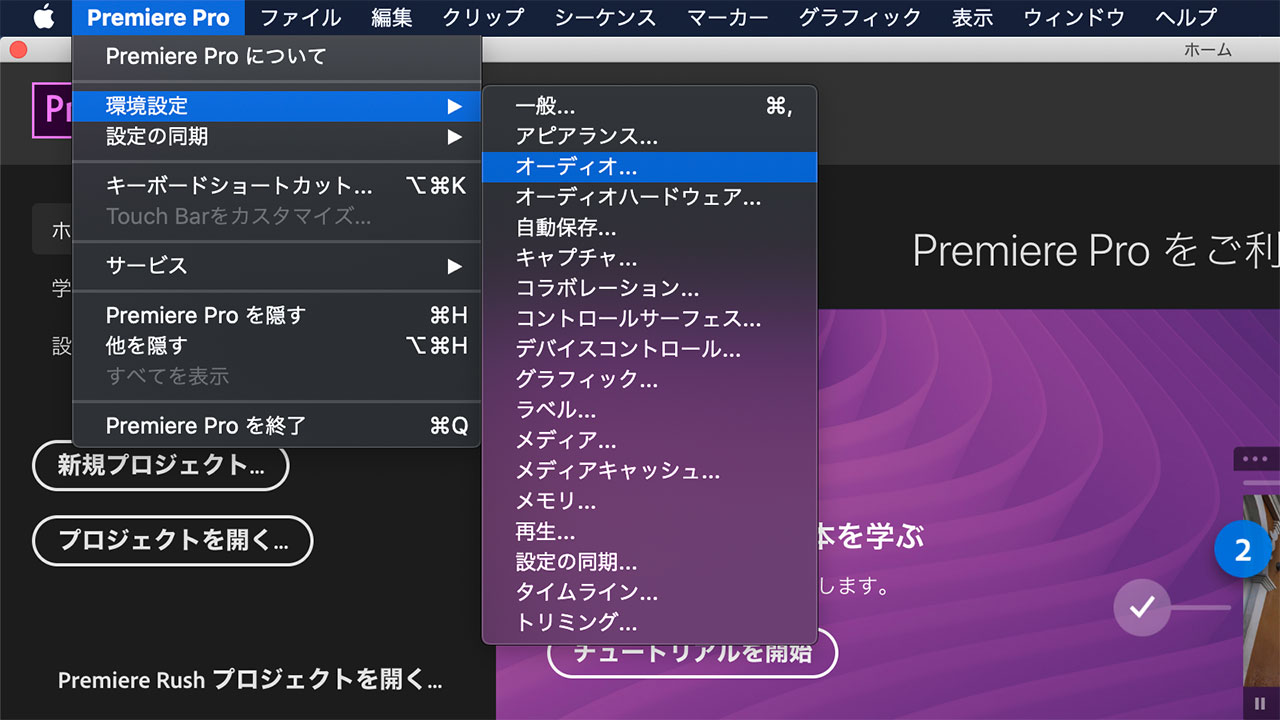This screenshot has width=1280, height=720.
Task: Open メディア… preferences
Action: [x=649, y=440]
